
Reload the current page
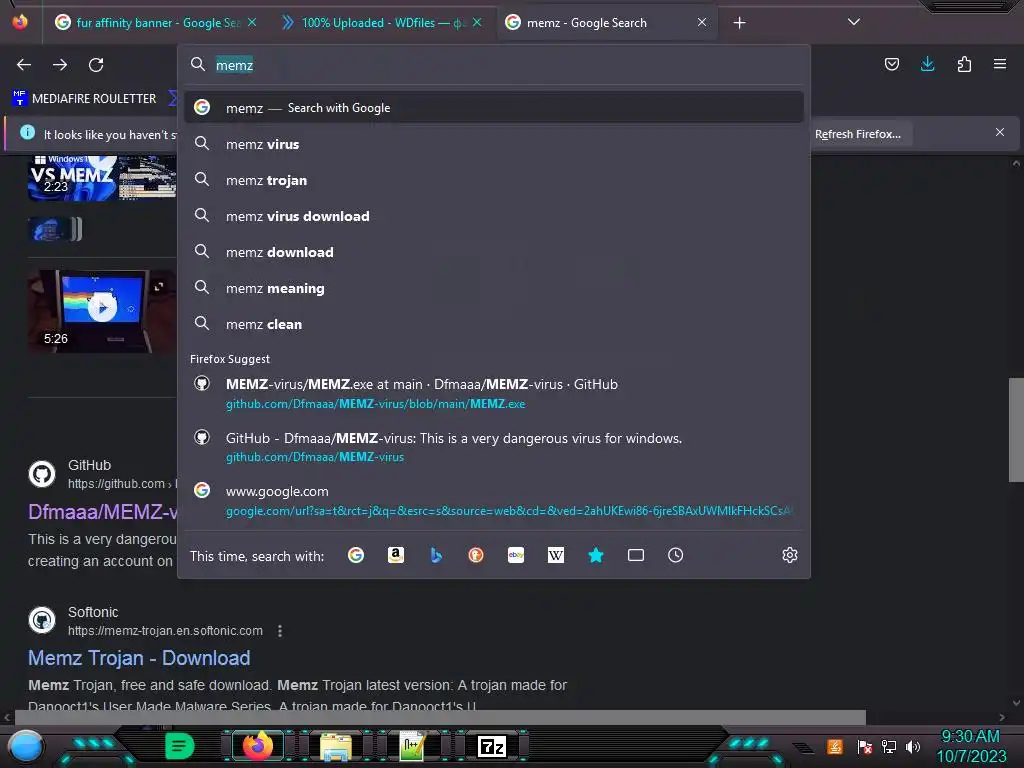[96, 65]
